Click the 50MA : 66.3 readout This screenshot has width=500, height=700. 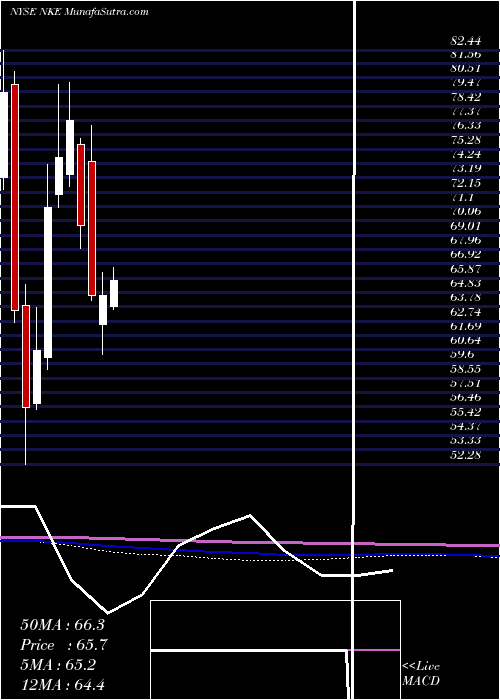pos(64,625)
